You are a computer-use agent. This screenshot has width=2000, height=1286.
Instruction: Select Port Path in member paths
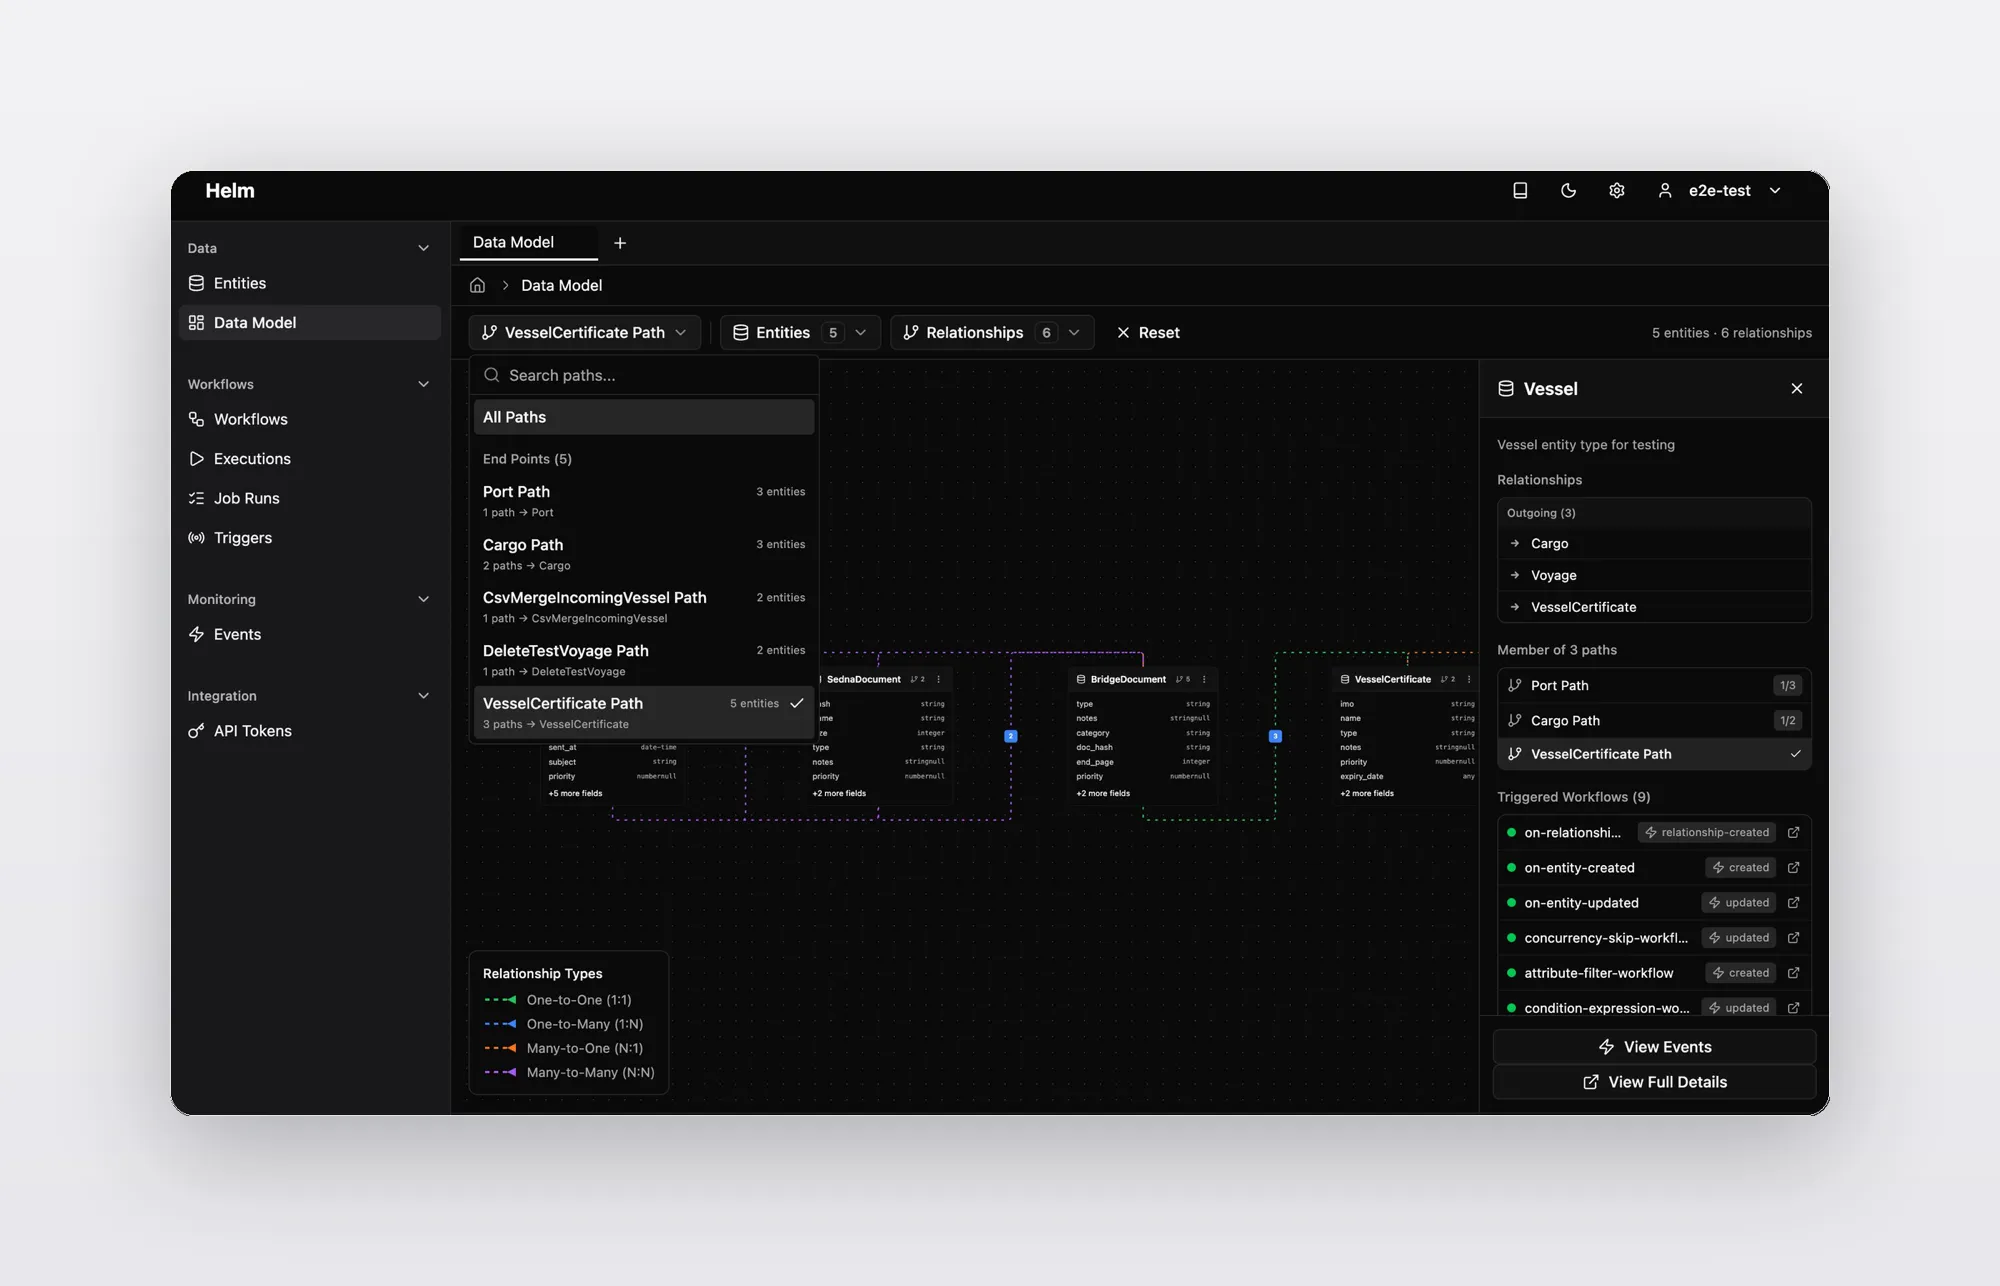click(x=1654, y=685)
